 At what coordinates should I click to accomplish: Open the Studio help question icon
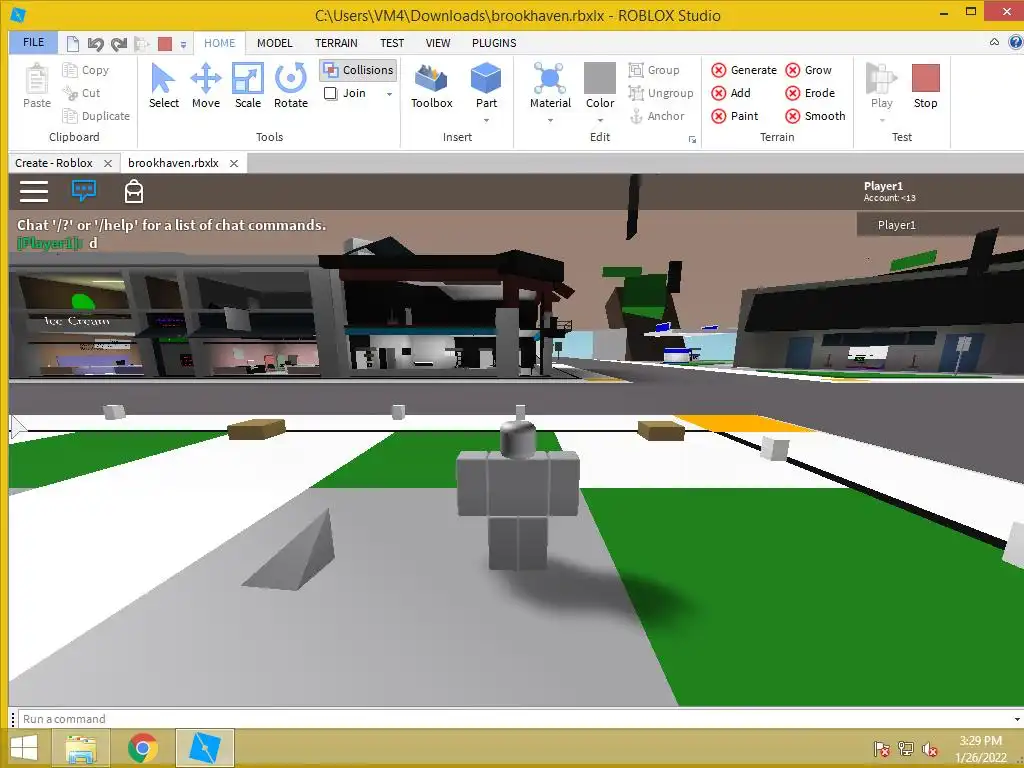tap(1016, 42)
